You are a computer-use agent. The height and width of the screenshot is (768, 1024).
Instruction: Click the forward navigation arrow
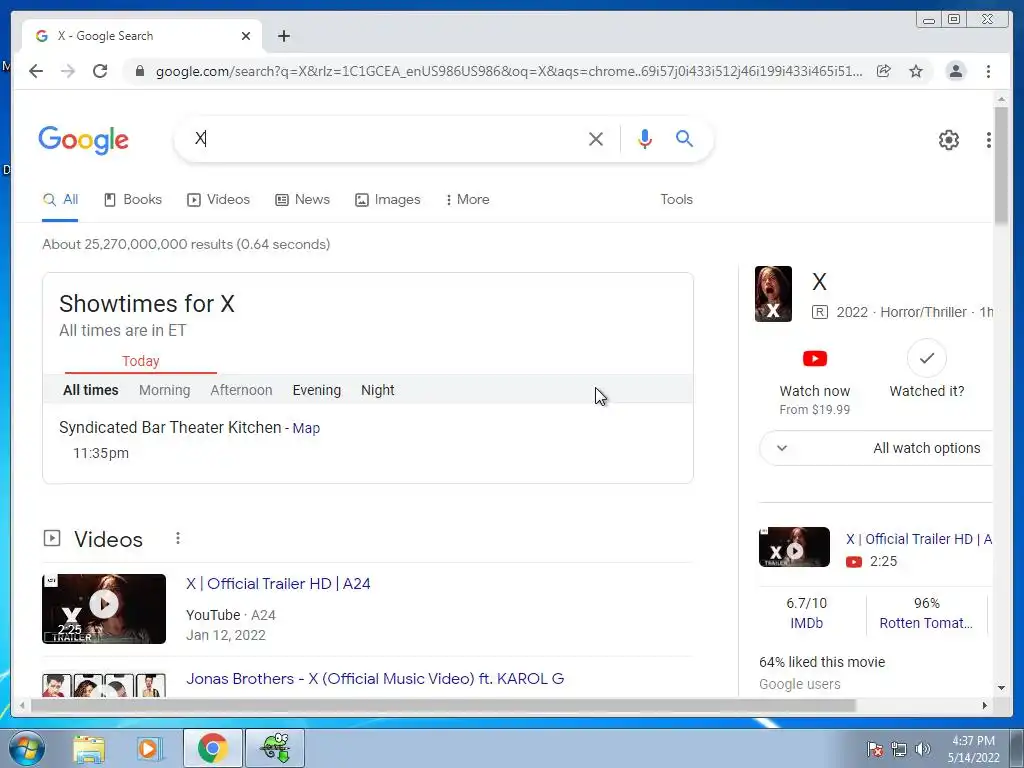(68, 71)
